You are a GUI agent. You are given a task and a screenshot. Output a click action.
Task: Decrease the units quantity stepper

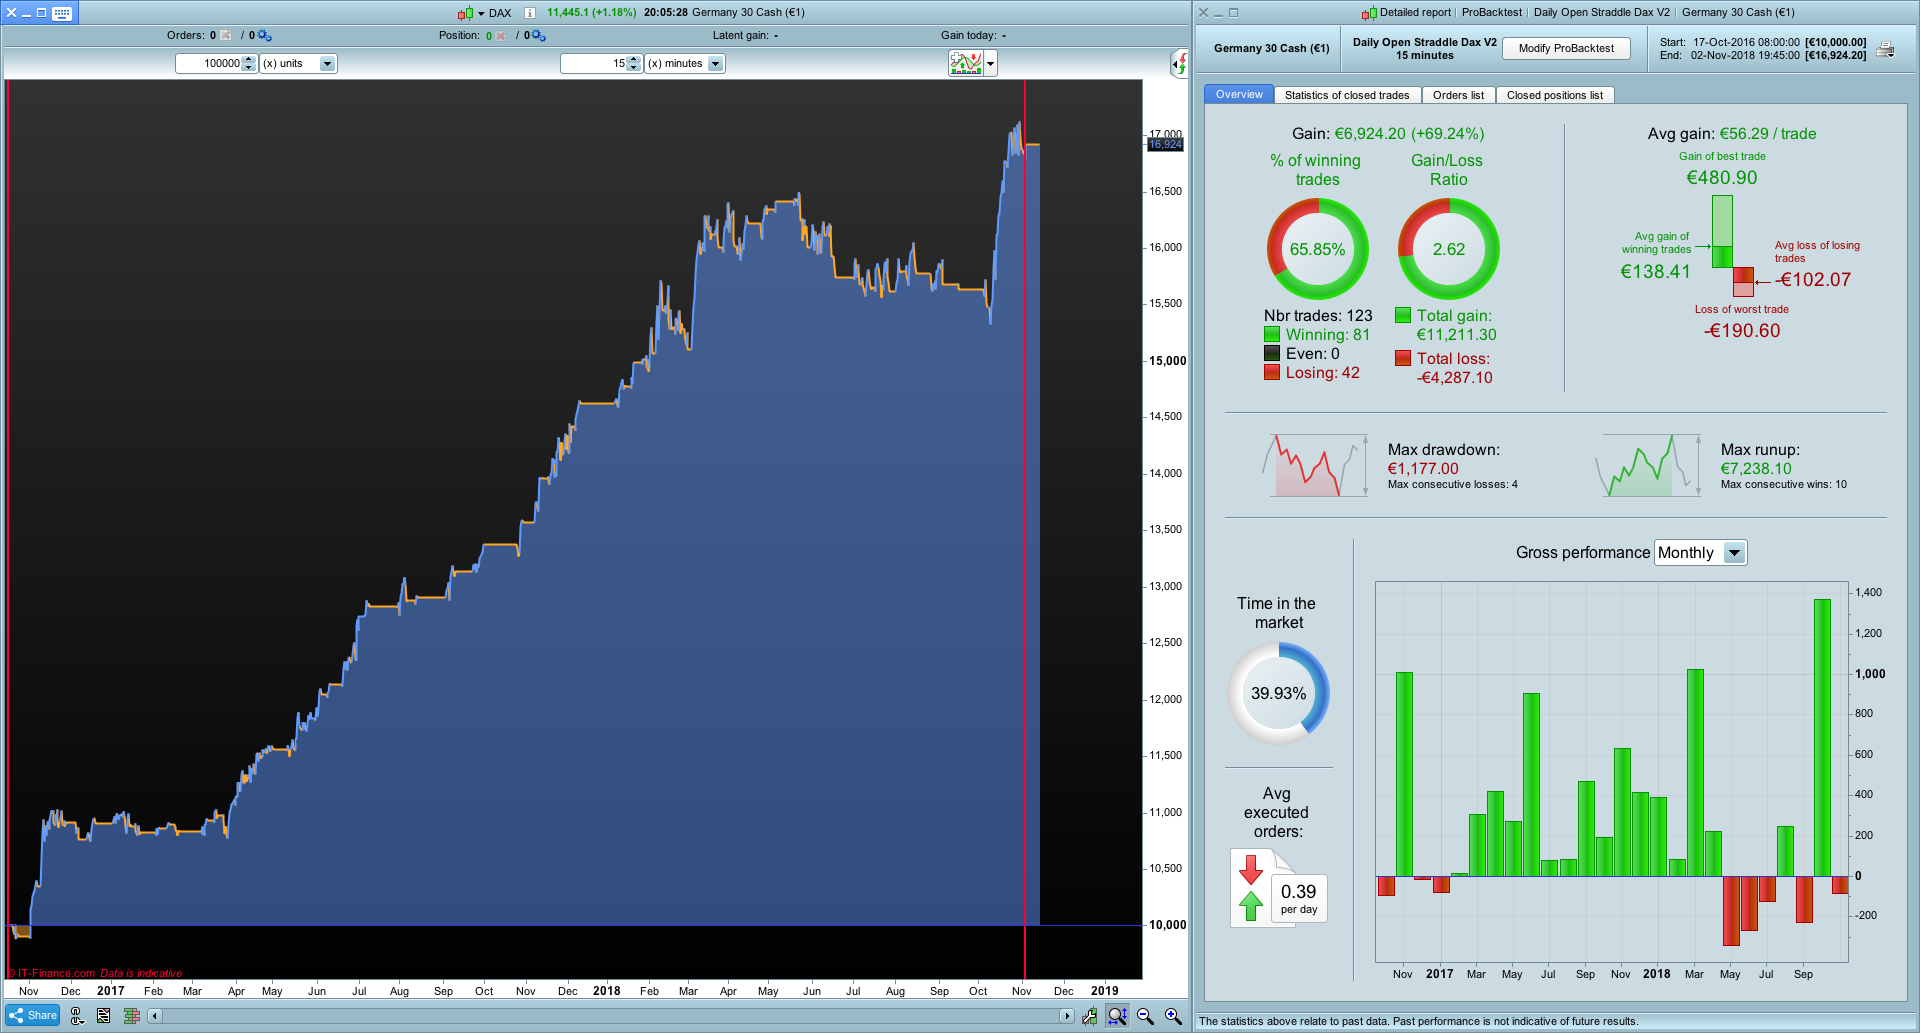[249, 68]
